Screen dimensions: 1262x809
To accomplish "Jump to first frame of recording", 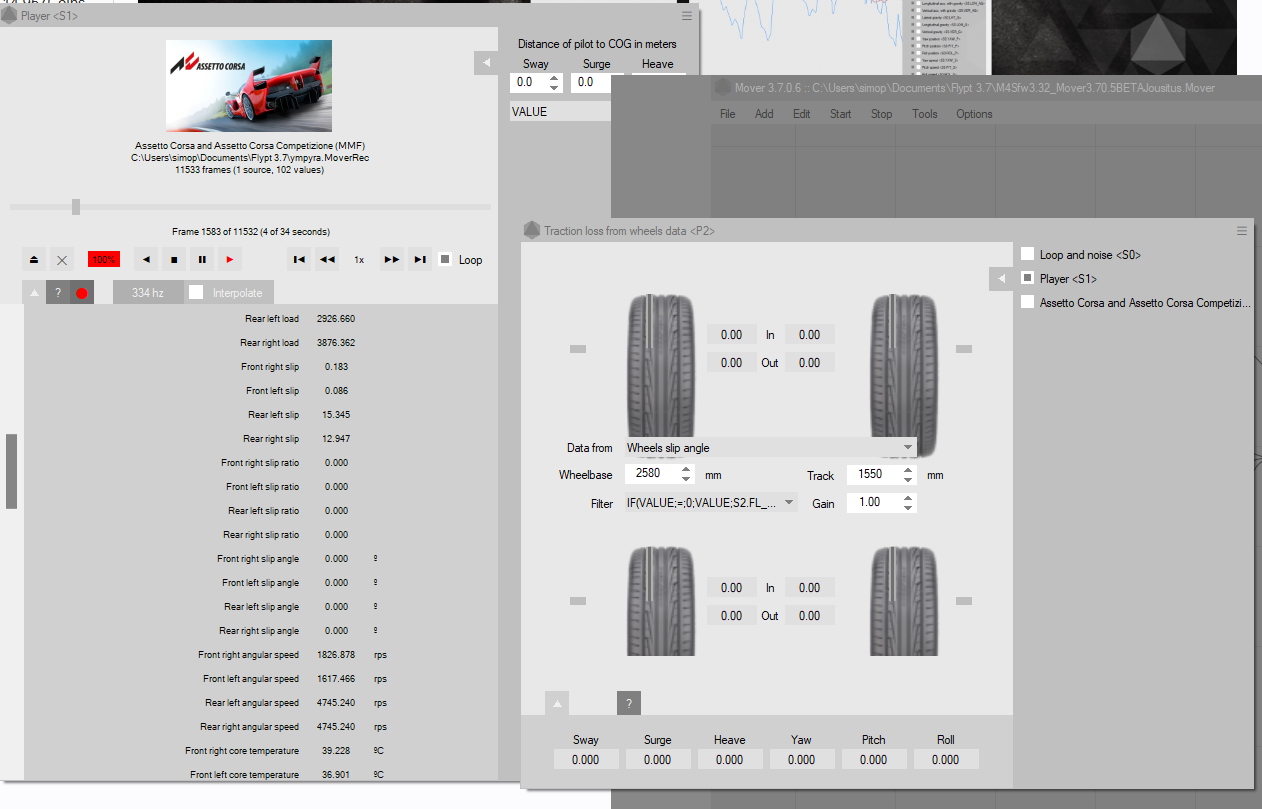I will pos(299,260).
